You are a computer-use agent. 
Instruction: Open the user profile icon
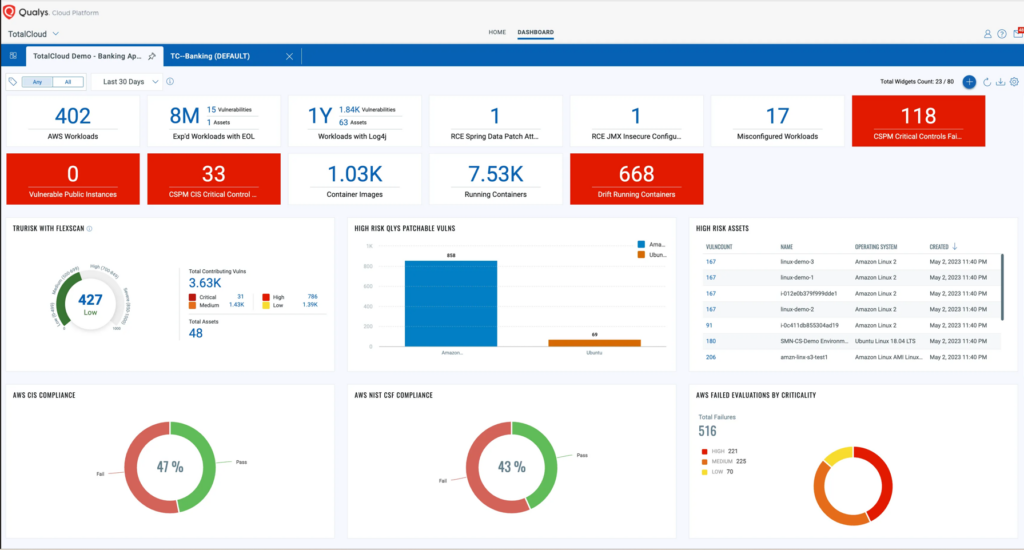click(x=987, y=34)
